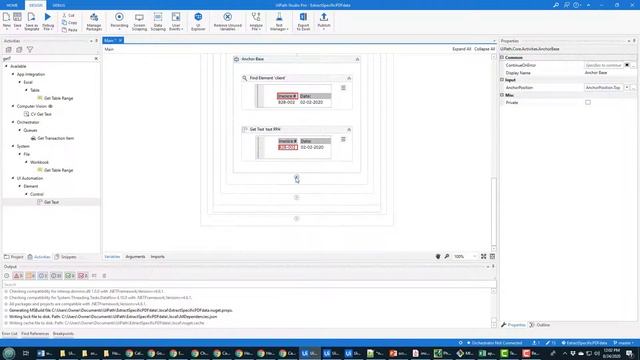640x360 pixels.
Task: Collapse the Find Element activity
Action: [349, 78]
